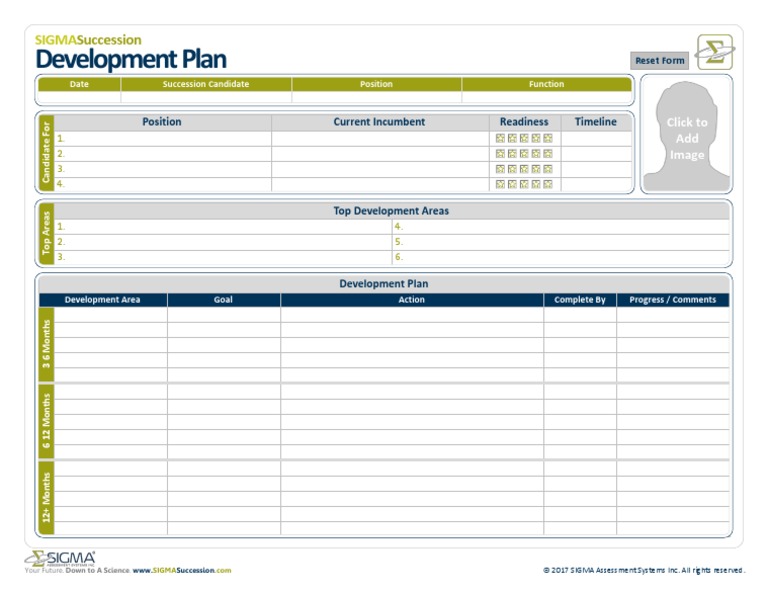Image resolution: width=768 pixels, height=594 pixels.
Task: Click first Complete By cell in 12+ Months
Action: click(580, 469)
